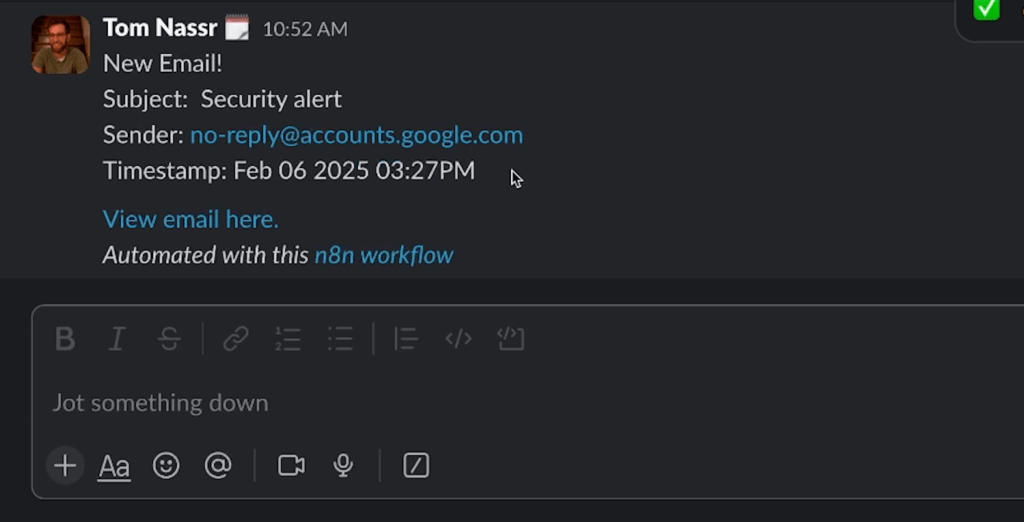
Task: Hide formatting toolbar with Aa button
Action: (114, 466)
